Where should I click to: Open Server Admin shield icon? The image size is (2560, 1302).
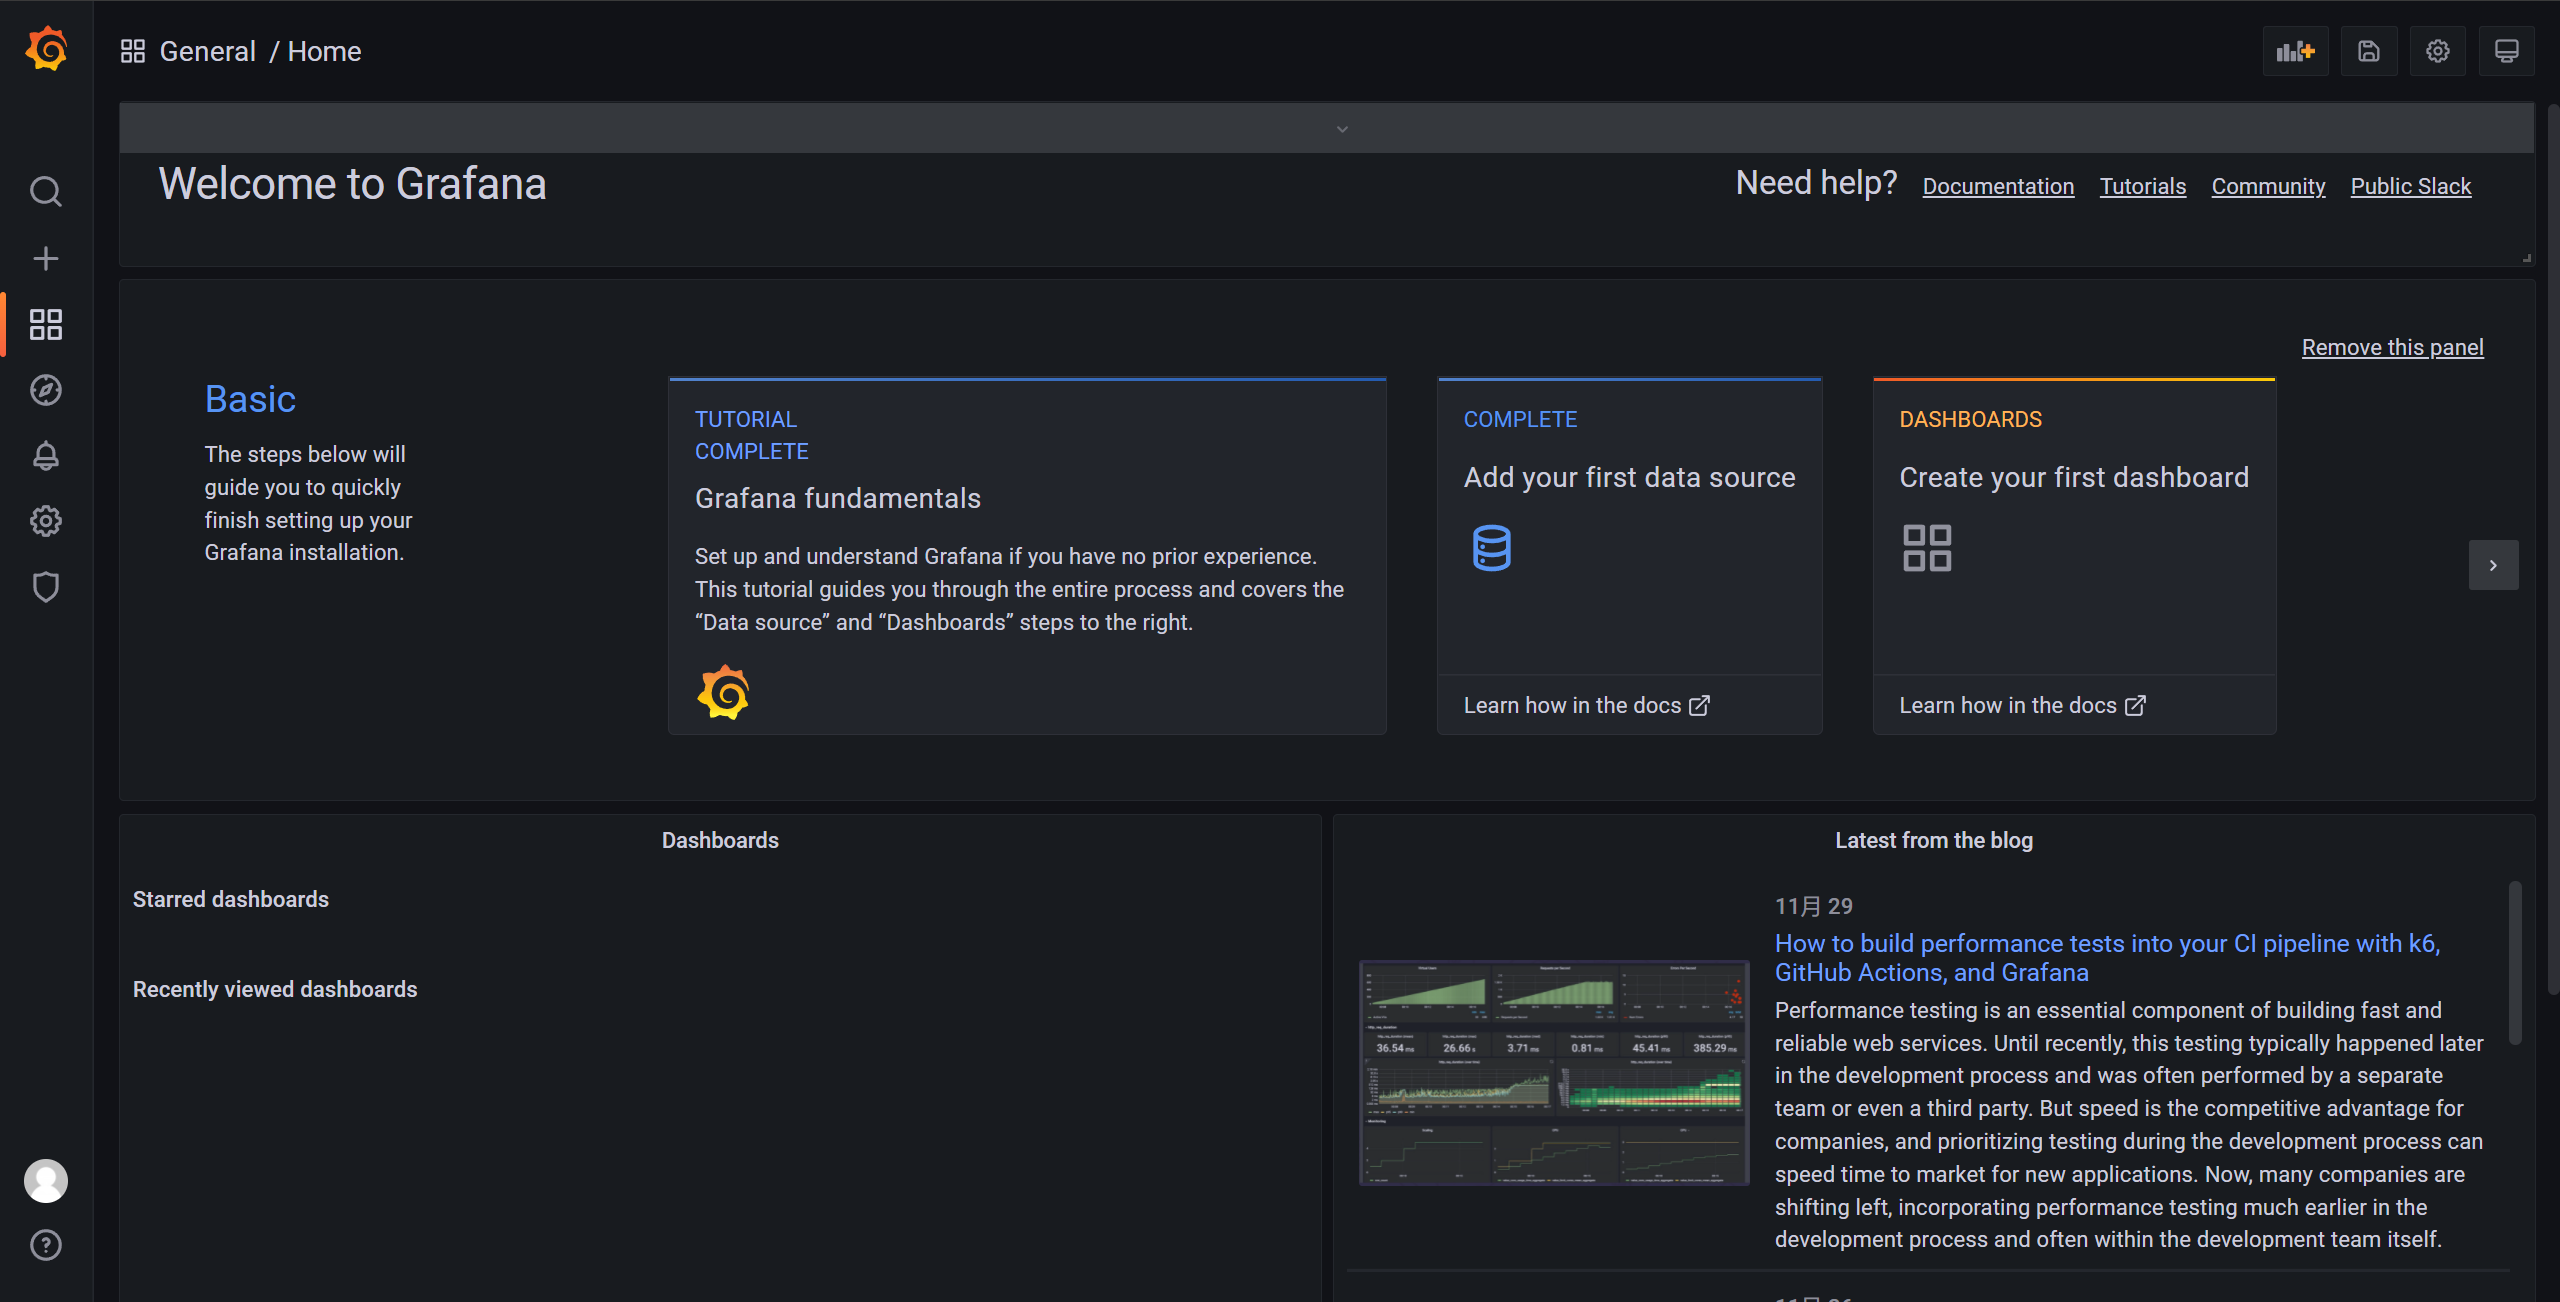(x=46, y=587)
